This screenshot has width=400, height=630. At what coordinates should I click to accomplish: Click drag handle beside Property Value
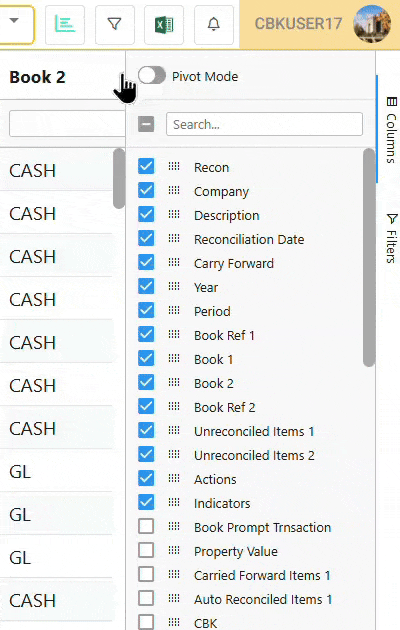point(174,550)
